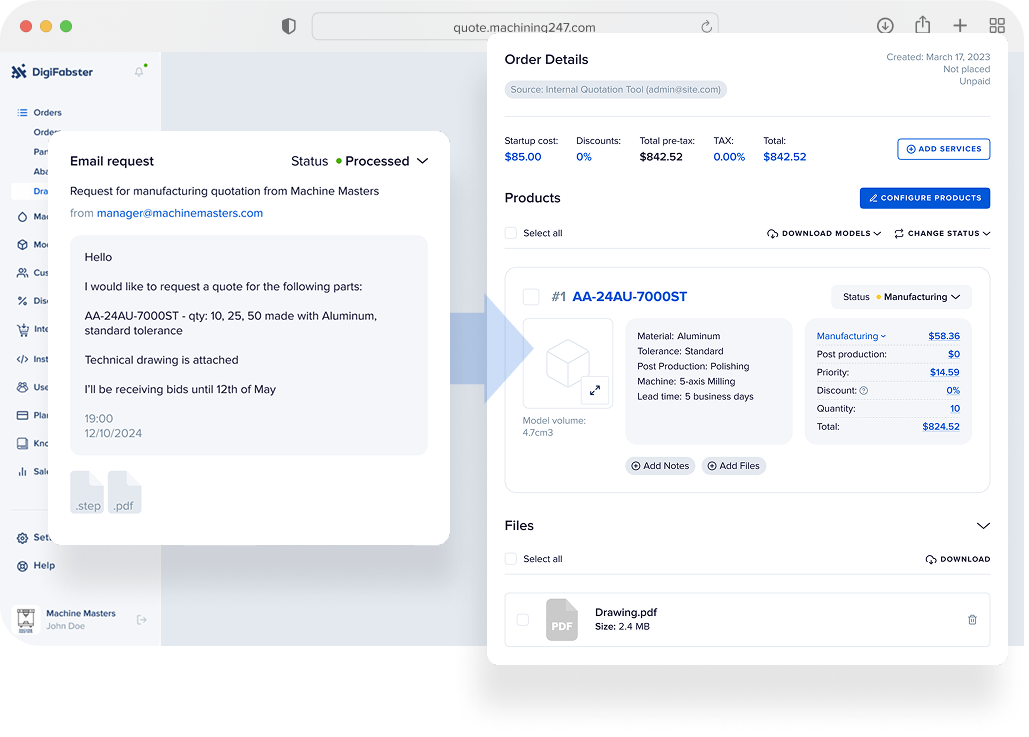
Task: Click the percent Discounts icon in sidebar
Action: pos(22,301)
